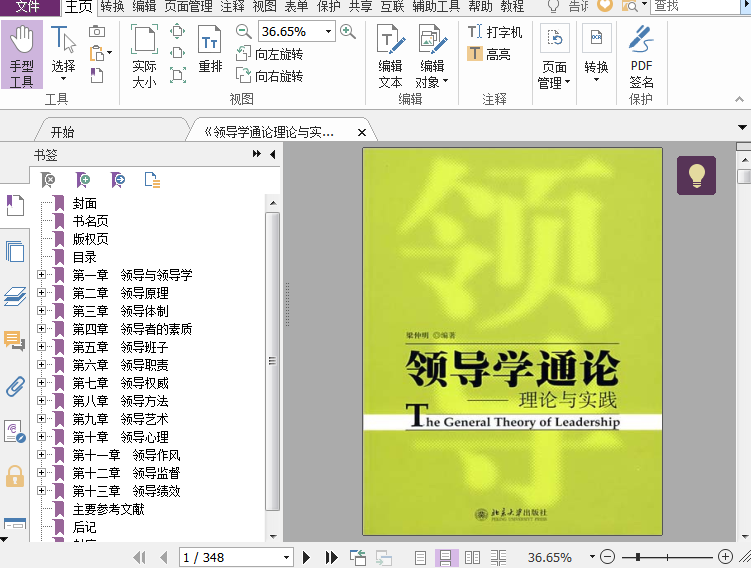
Task: Go to the next page arrow
Action: 307,557
